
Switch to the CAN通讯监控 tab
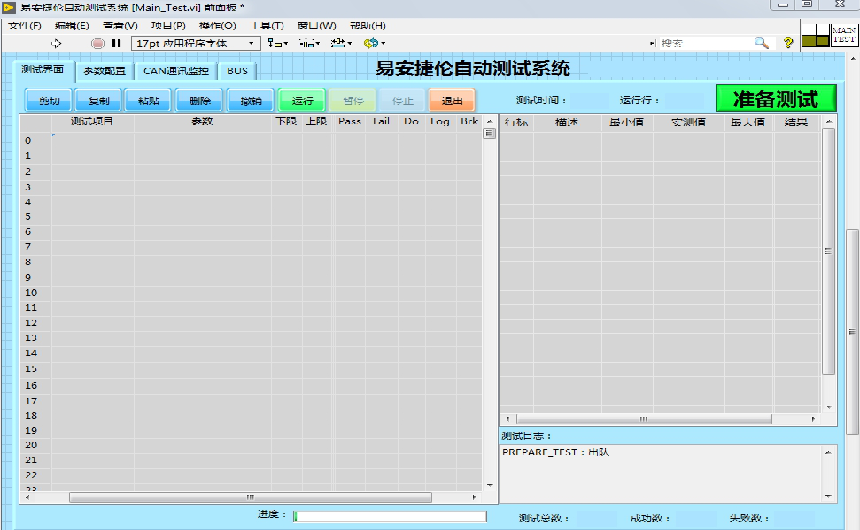pyautogui.click(x=176, y=71)
